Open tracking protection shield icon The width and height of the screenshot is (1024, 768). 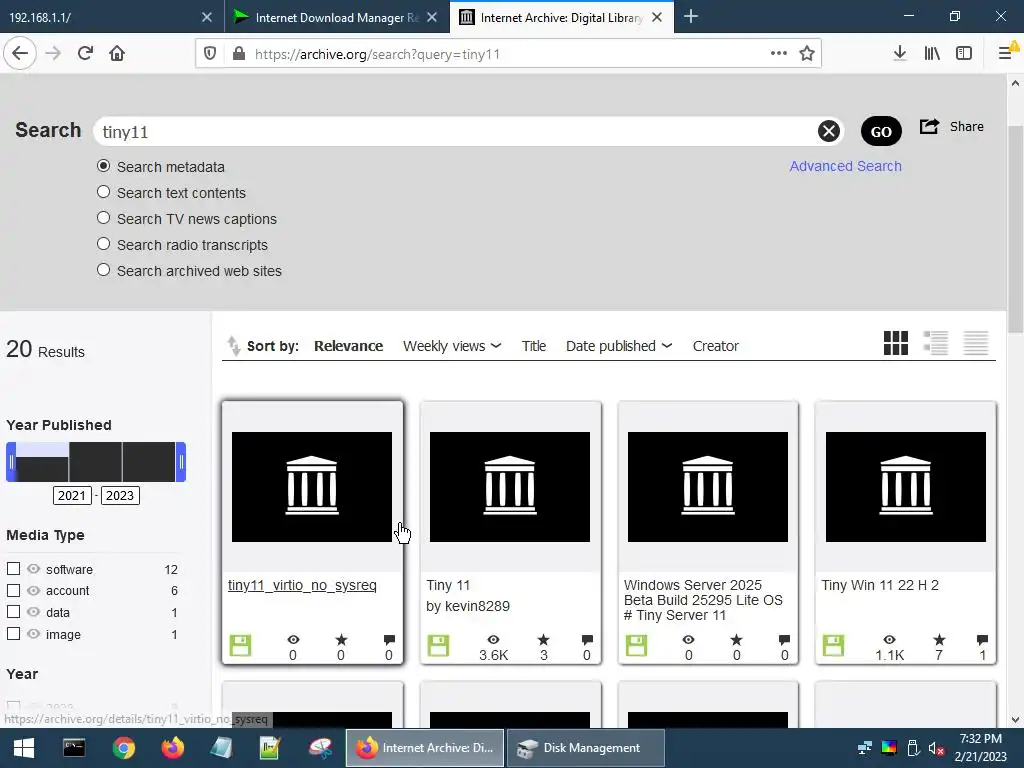point(210,54)
